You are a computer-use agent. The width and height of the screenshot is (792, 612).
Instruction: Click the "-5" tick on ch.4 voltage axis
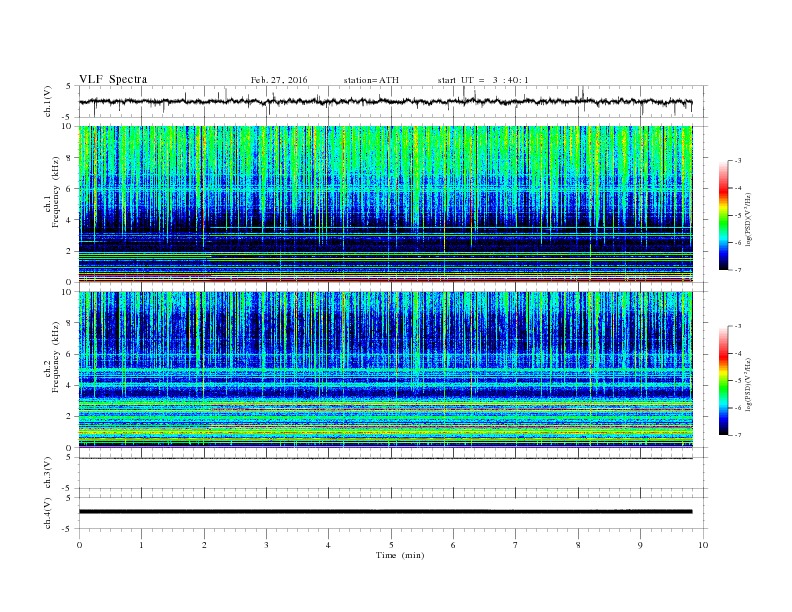point(68,529)
